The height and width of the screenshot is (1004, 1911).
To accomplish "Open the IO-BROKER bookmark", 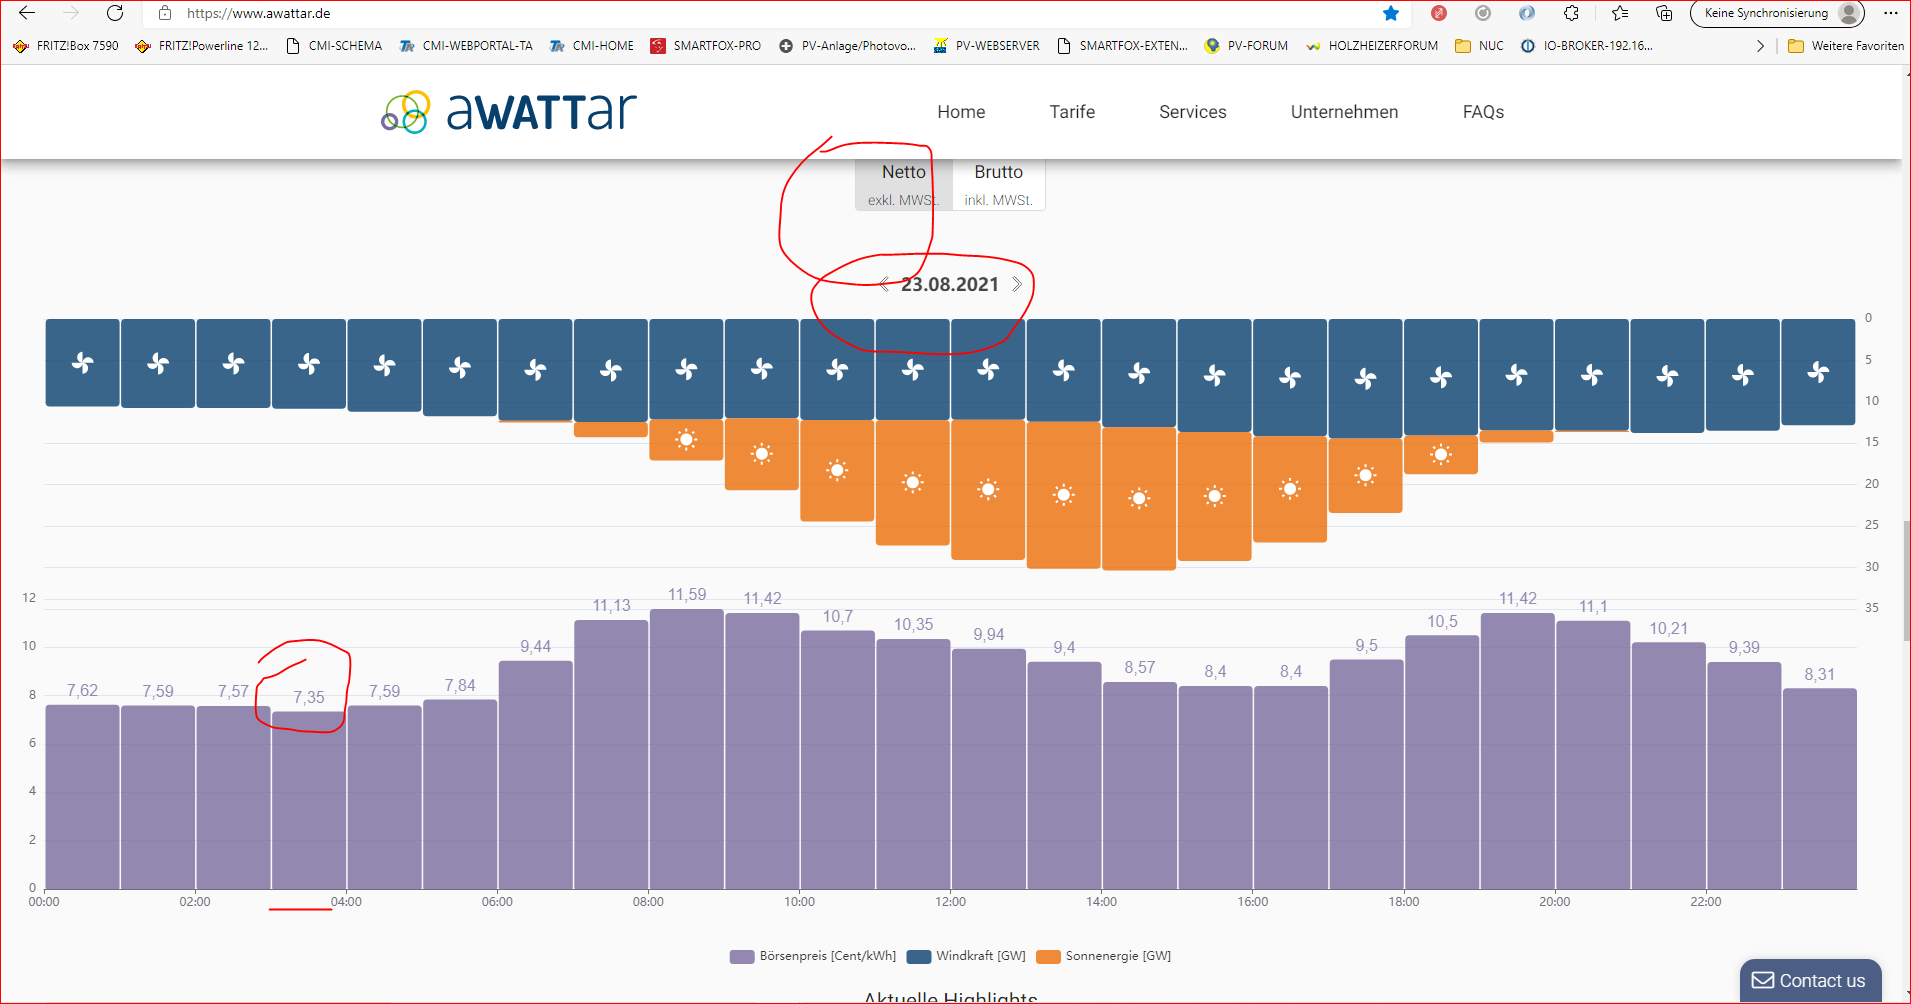I will click(1586, 46).
